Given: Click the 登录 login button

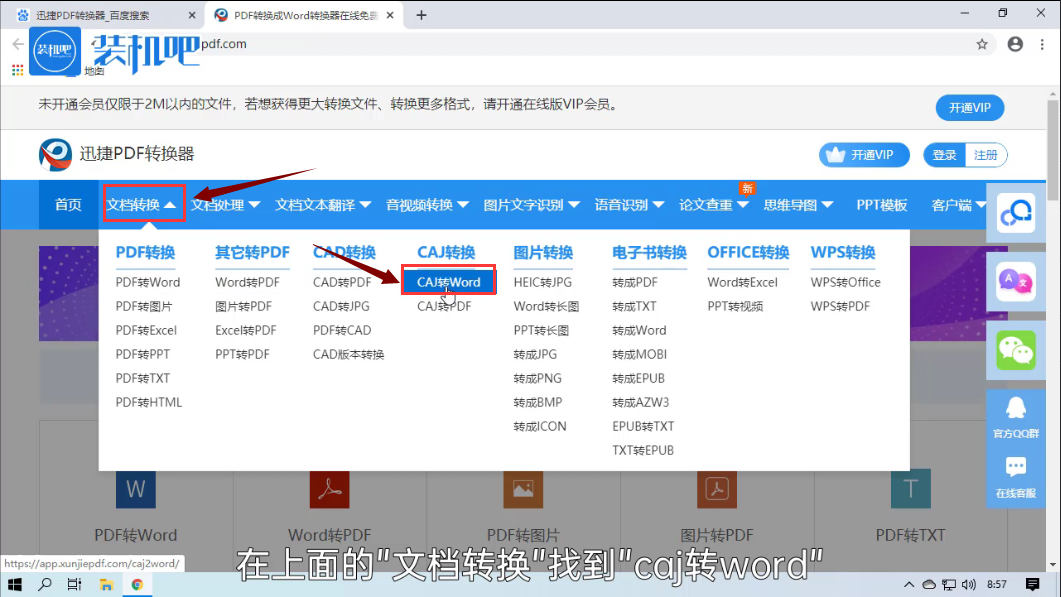Looking at the screenshot, I should tap(945, 155).
